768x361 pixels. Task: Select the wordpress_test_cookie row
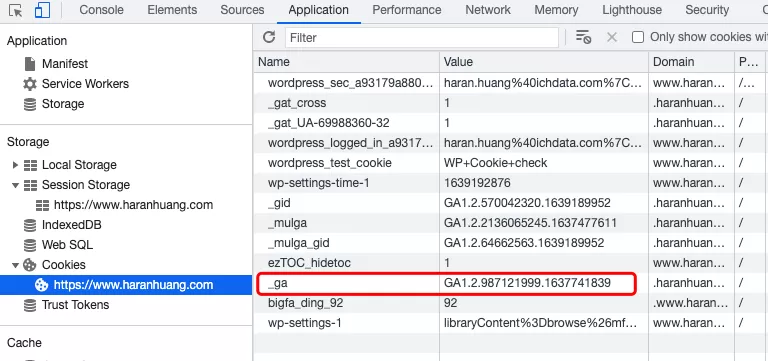[510, 163]
